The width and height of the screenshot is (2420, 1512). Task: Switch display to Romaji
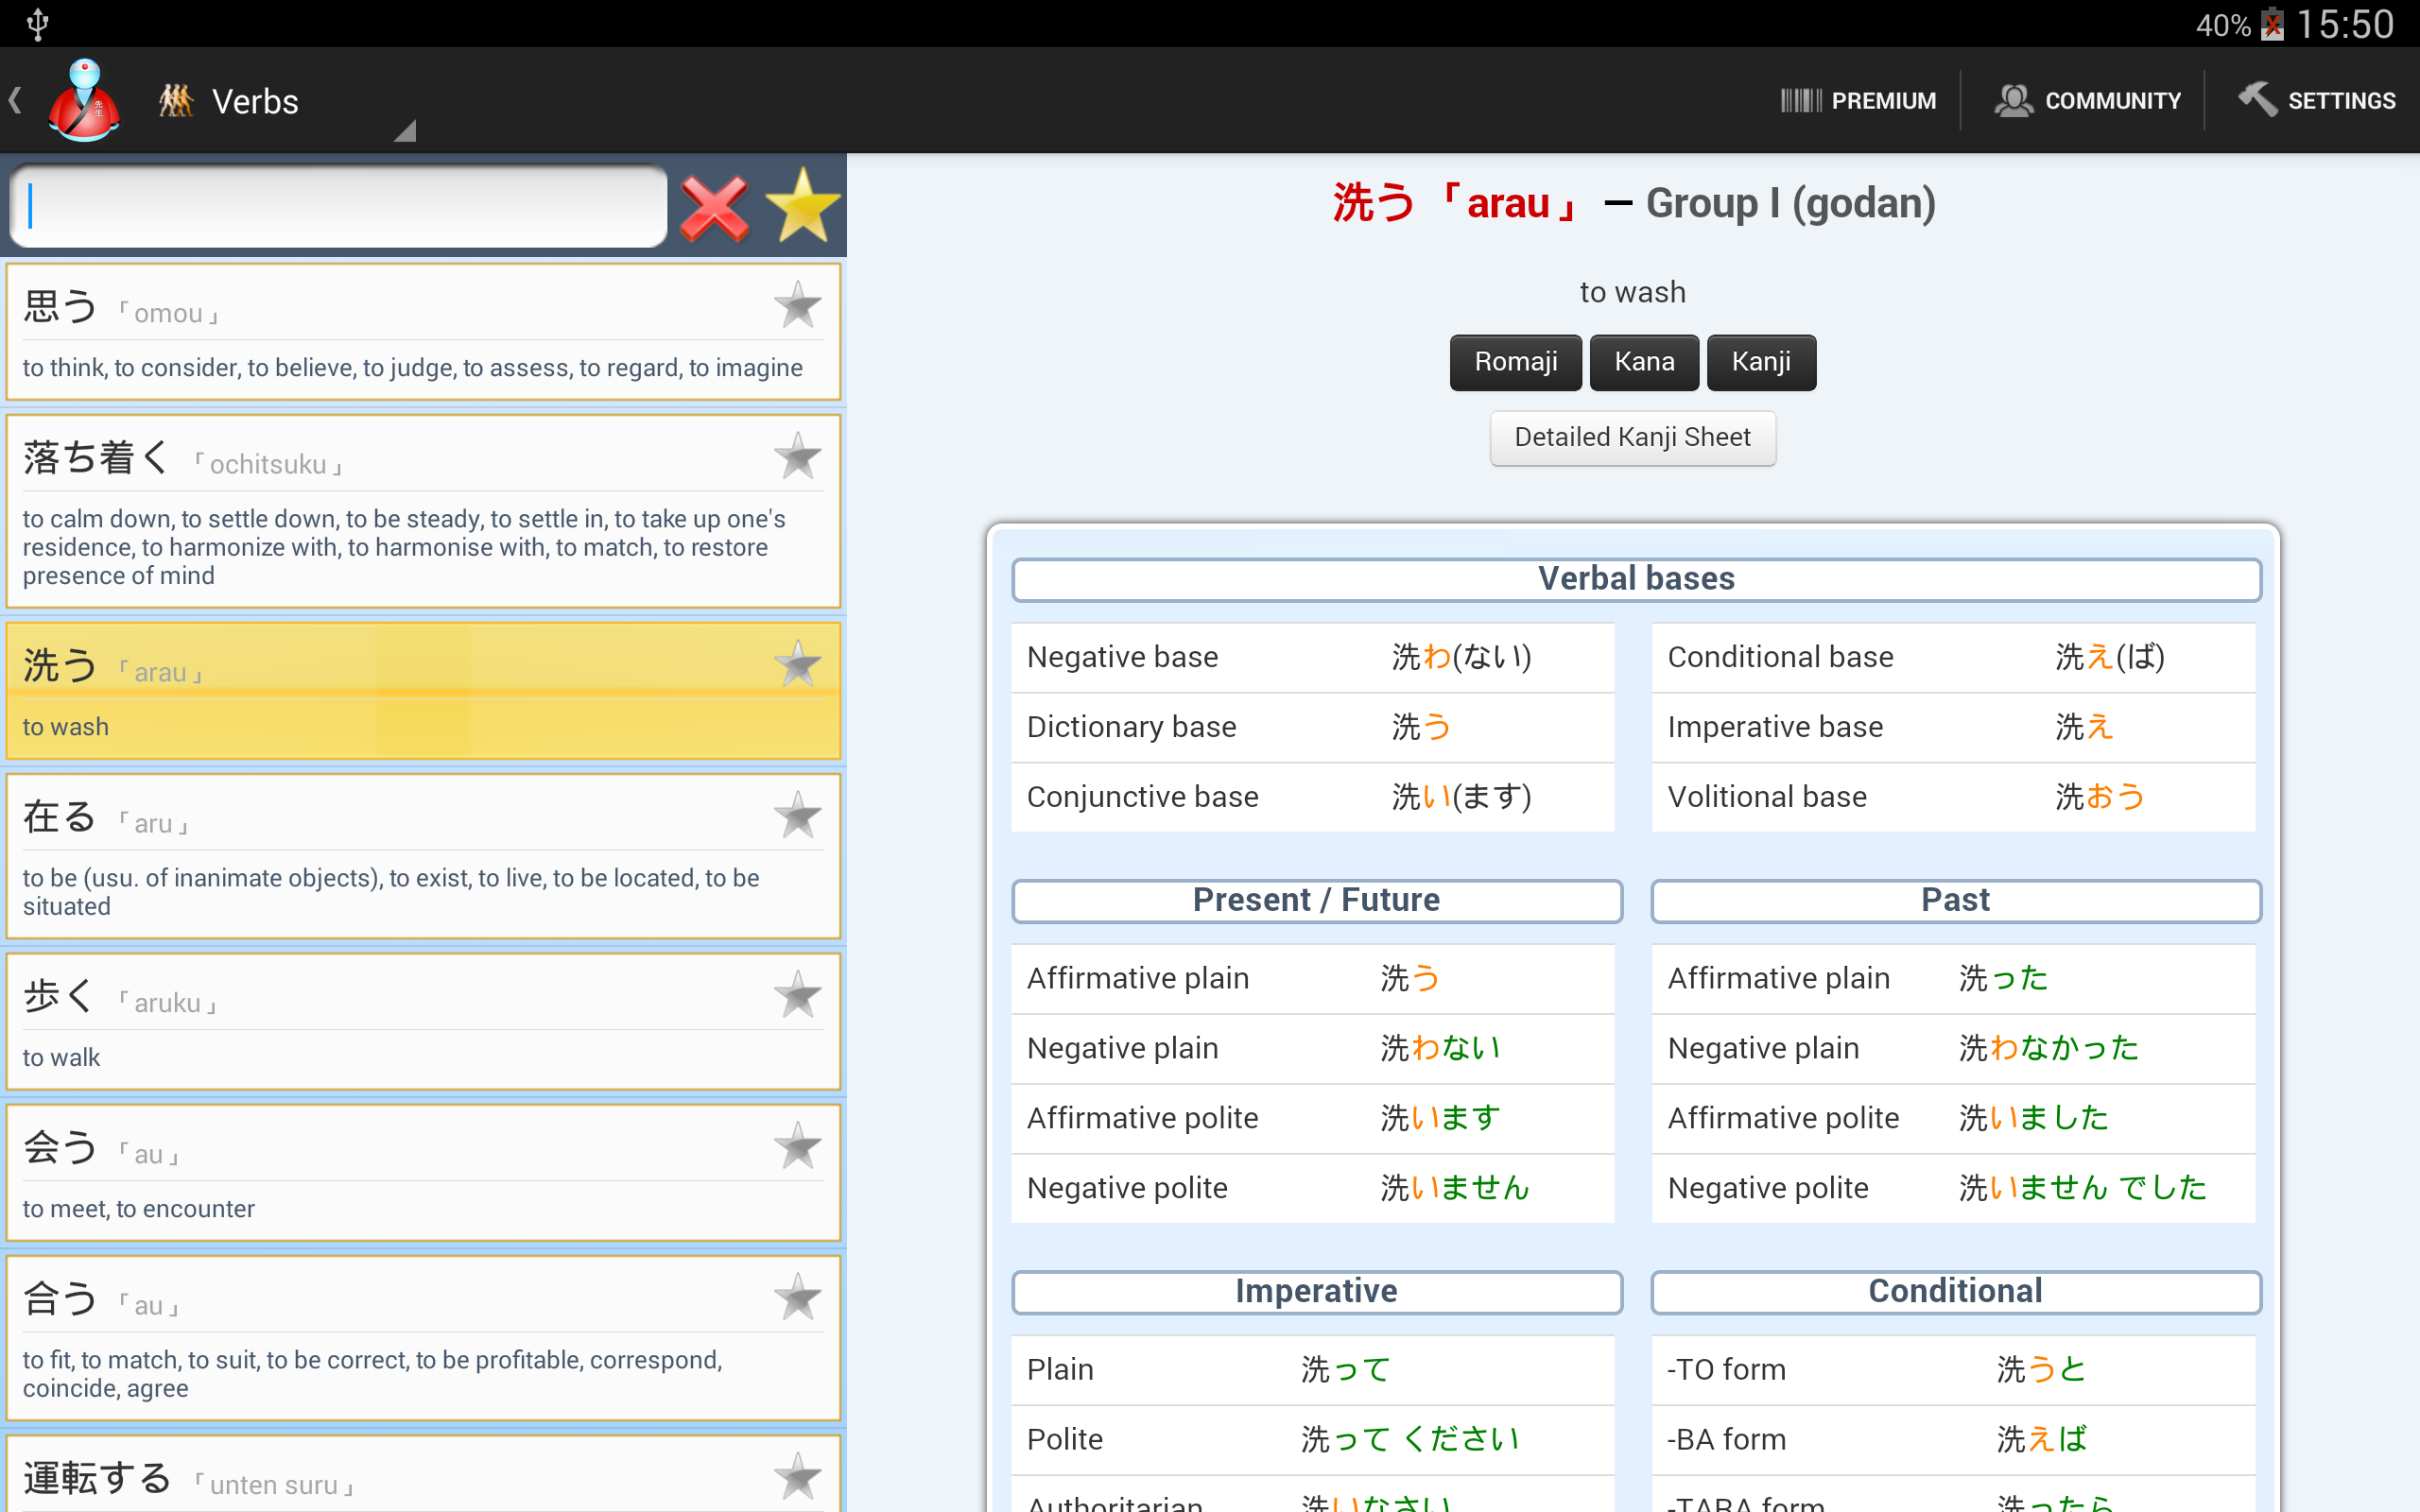1515,362
